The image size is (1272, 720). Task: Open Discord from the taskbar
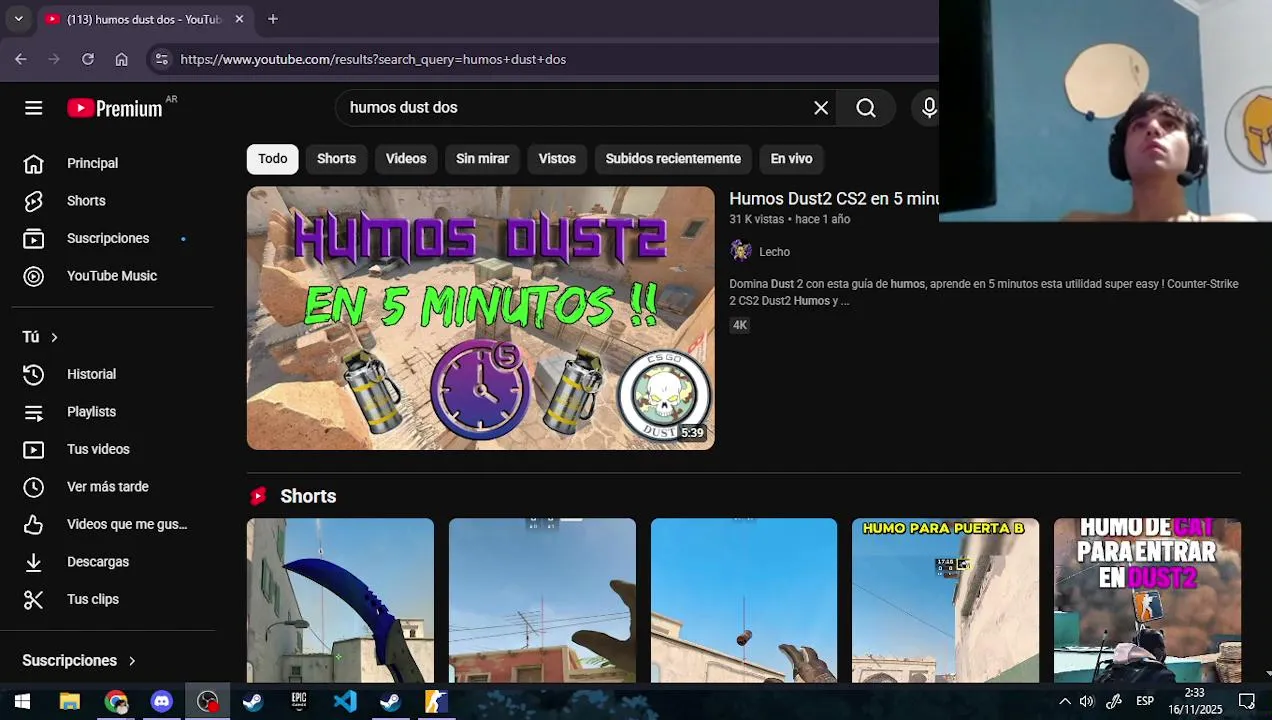tap(161, 702)
